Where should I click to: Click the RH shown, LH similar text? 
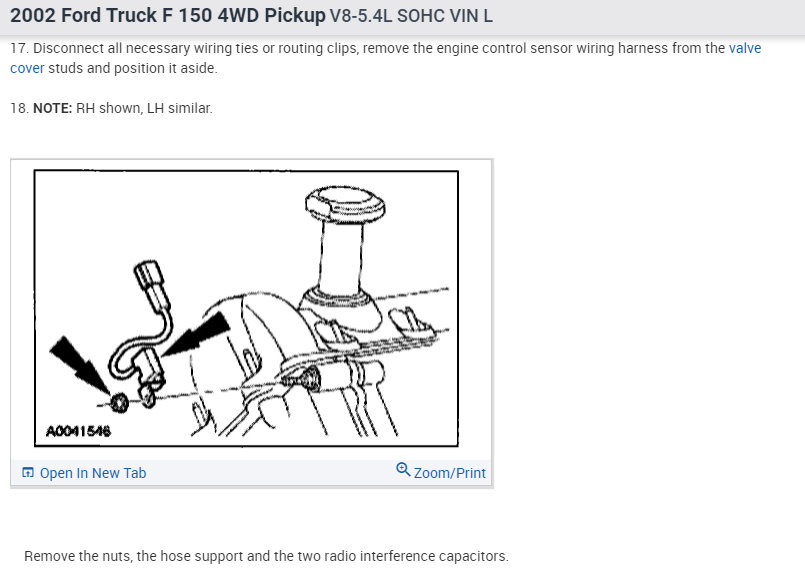(x=144, y=108)
